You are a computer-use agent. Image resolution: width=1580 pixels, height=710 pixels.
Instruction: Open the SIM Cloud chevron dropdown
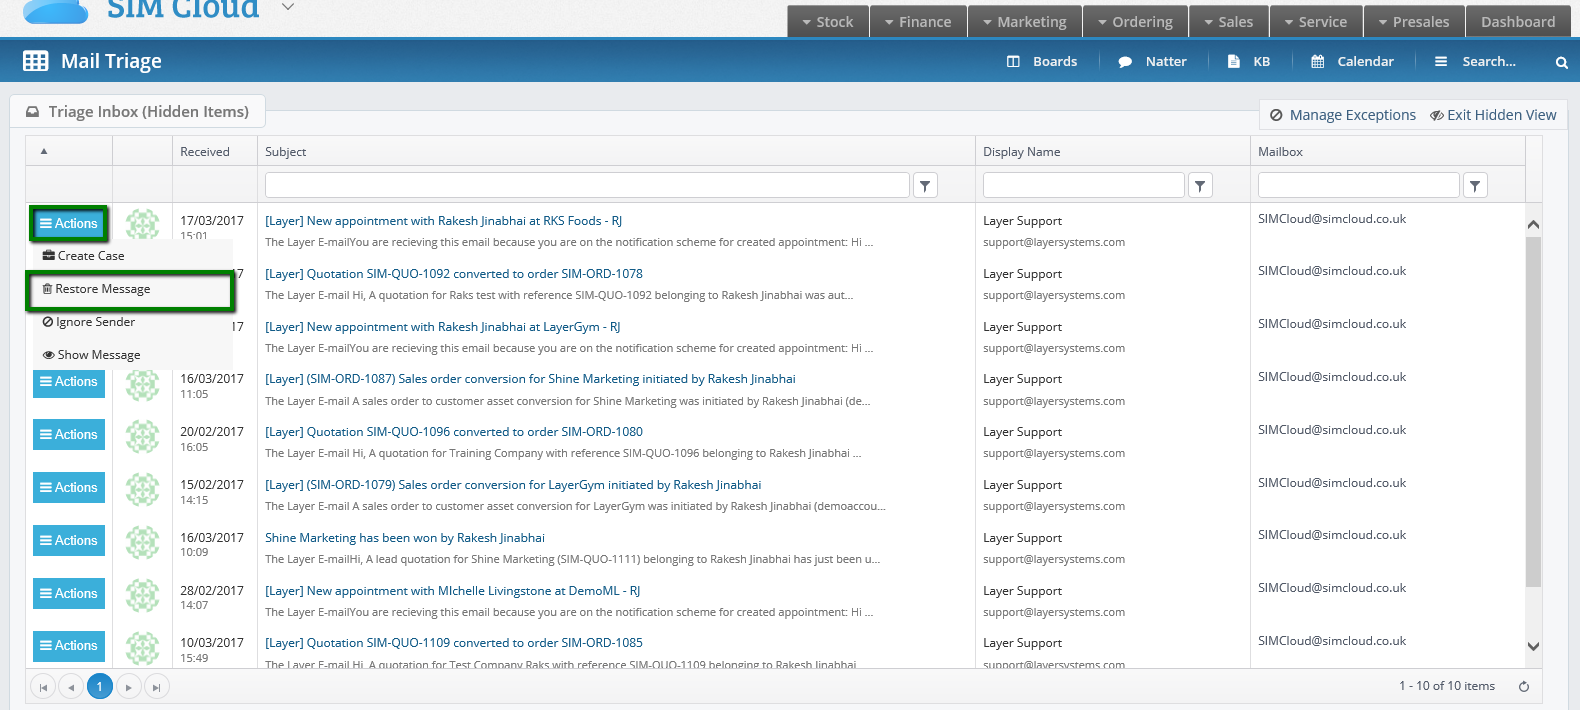[288, 7]
